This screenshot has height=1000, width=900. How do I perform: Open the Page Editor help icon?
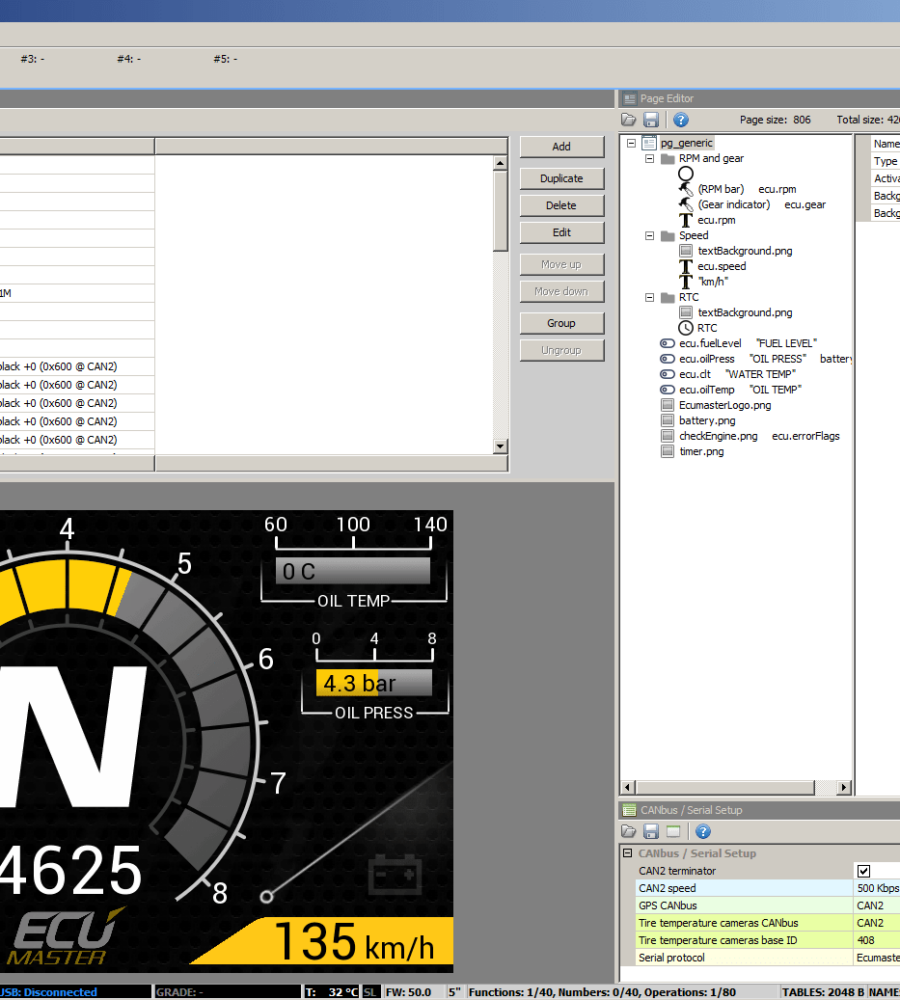(x=681, y=120)
